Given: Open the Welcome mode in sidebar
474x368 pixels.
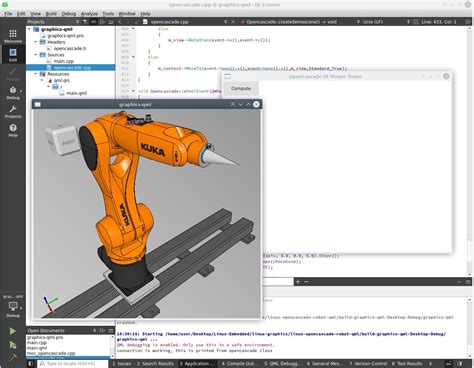Looking at the screenshot, I should [x=13, y=36].
